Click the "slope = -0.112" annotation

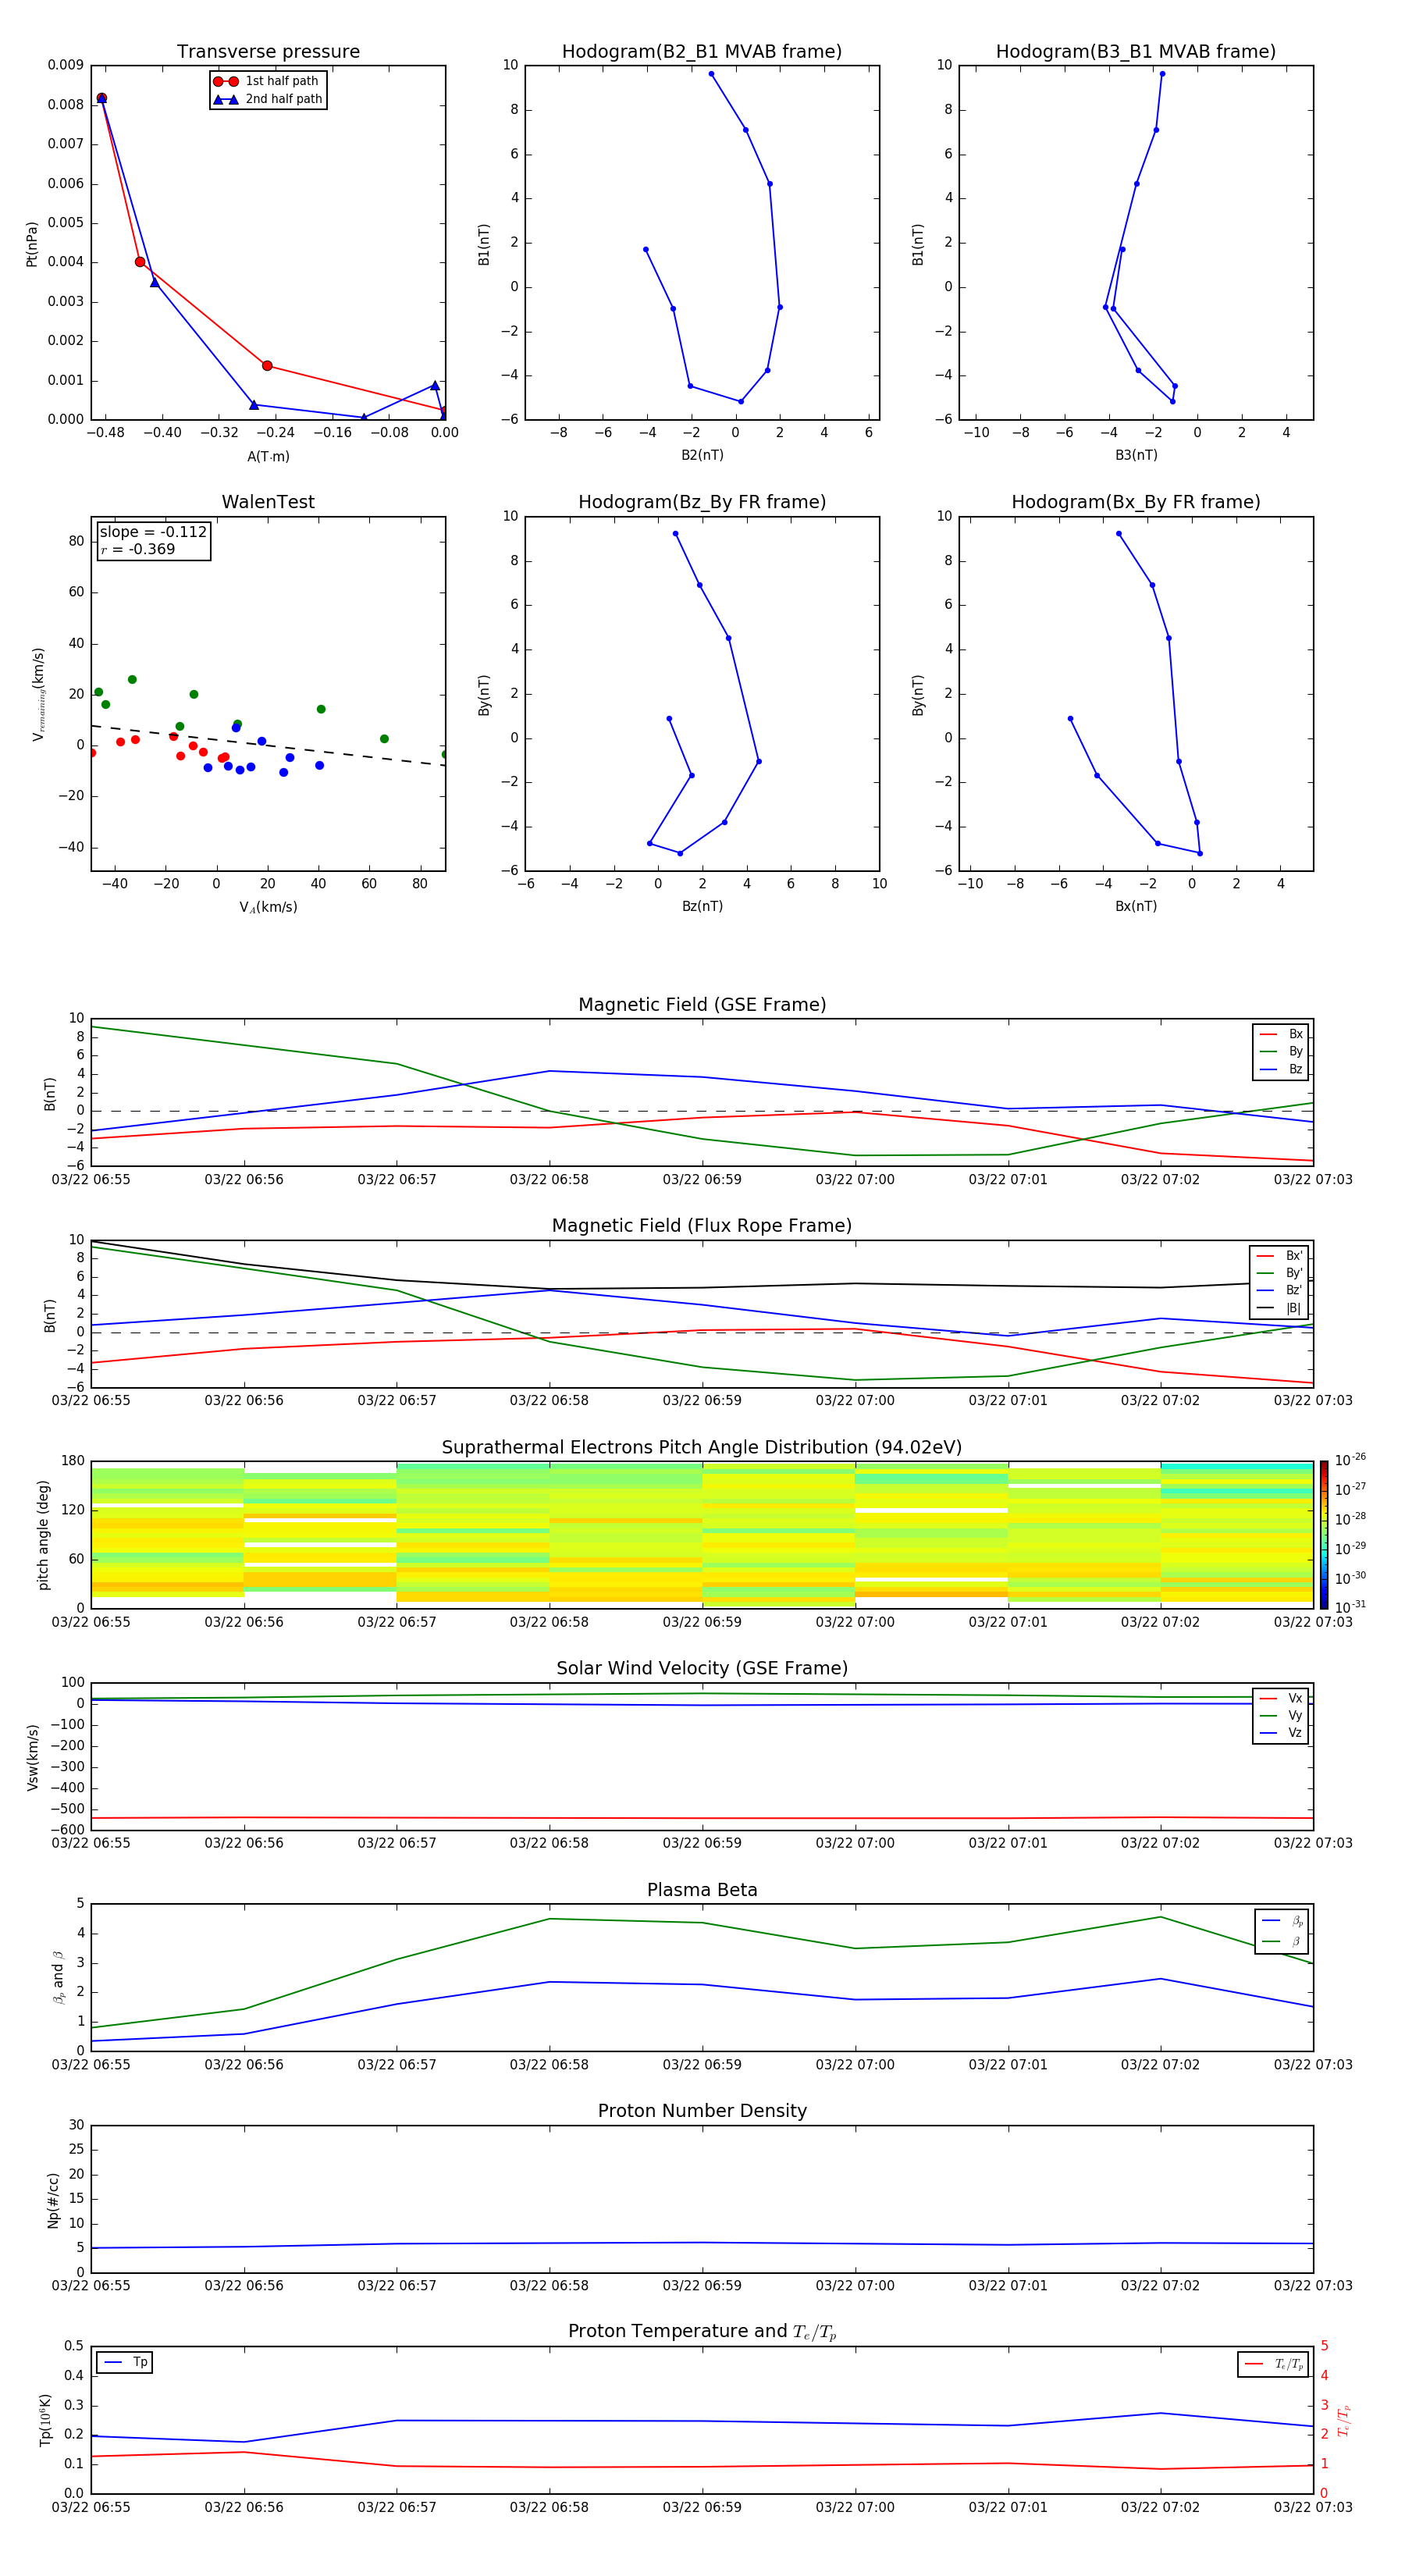(x=153, y=532)
